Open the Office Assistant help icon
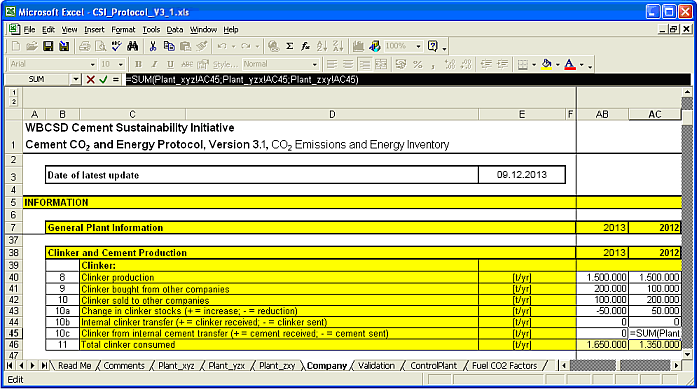This screenshot has height=389, width=697. (433, 46)
